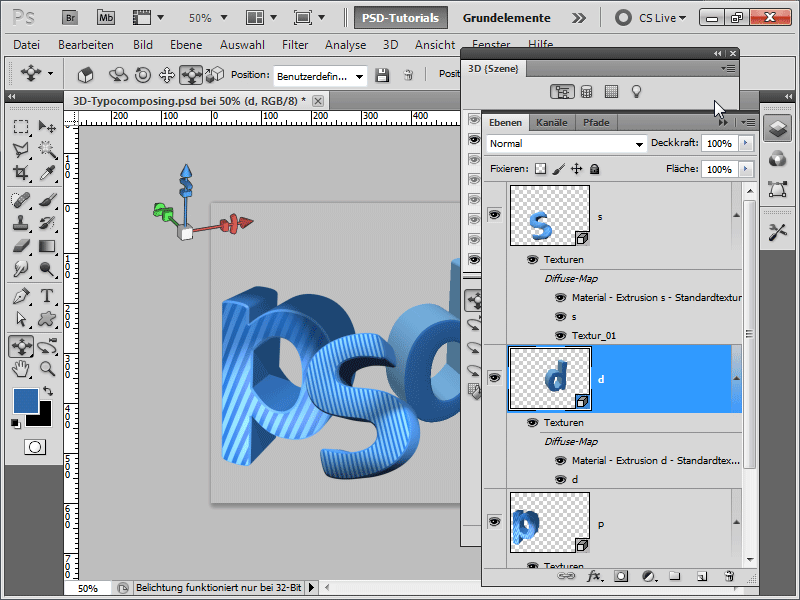This screenshot has height=600, width=800.
Task: Create a new layer
Action: click(x=702, y=577)
